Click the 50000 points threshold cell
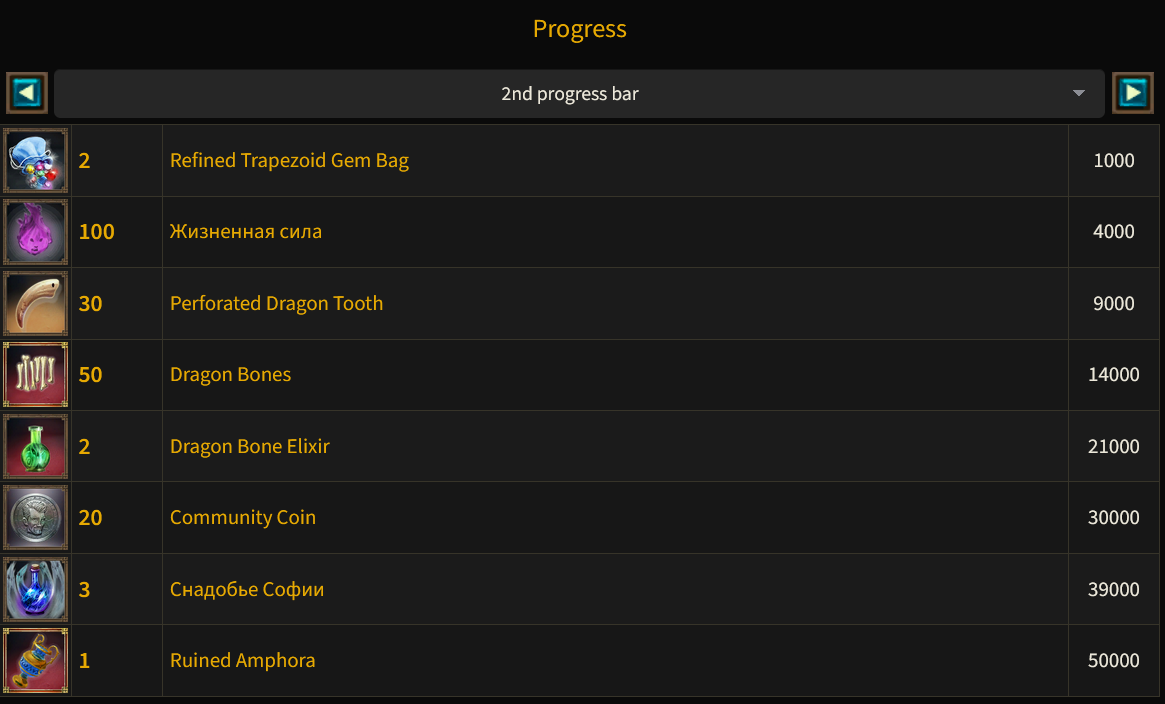Image resolution: width=1165 pixels, height=704 pixels. tap(1114, 660)
